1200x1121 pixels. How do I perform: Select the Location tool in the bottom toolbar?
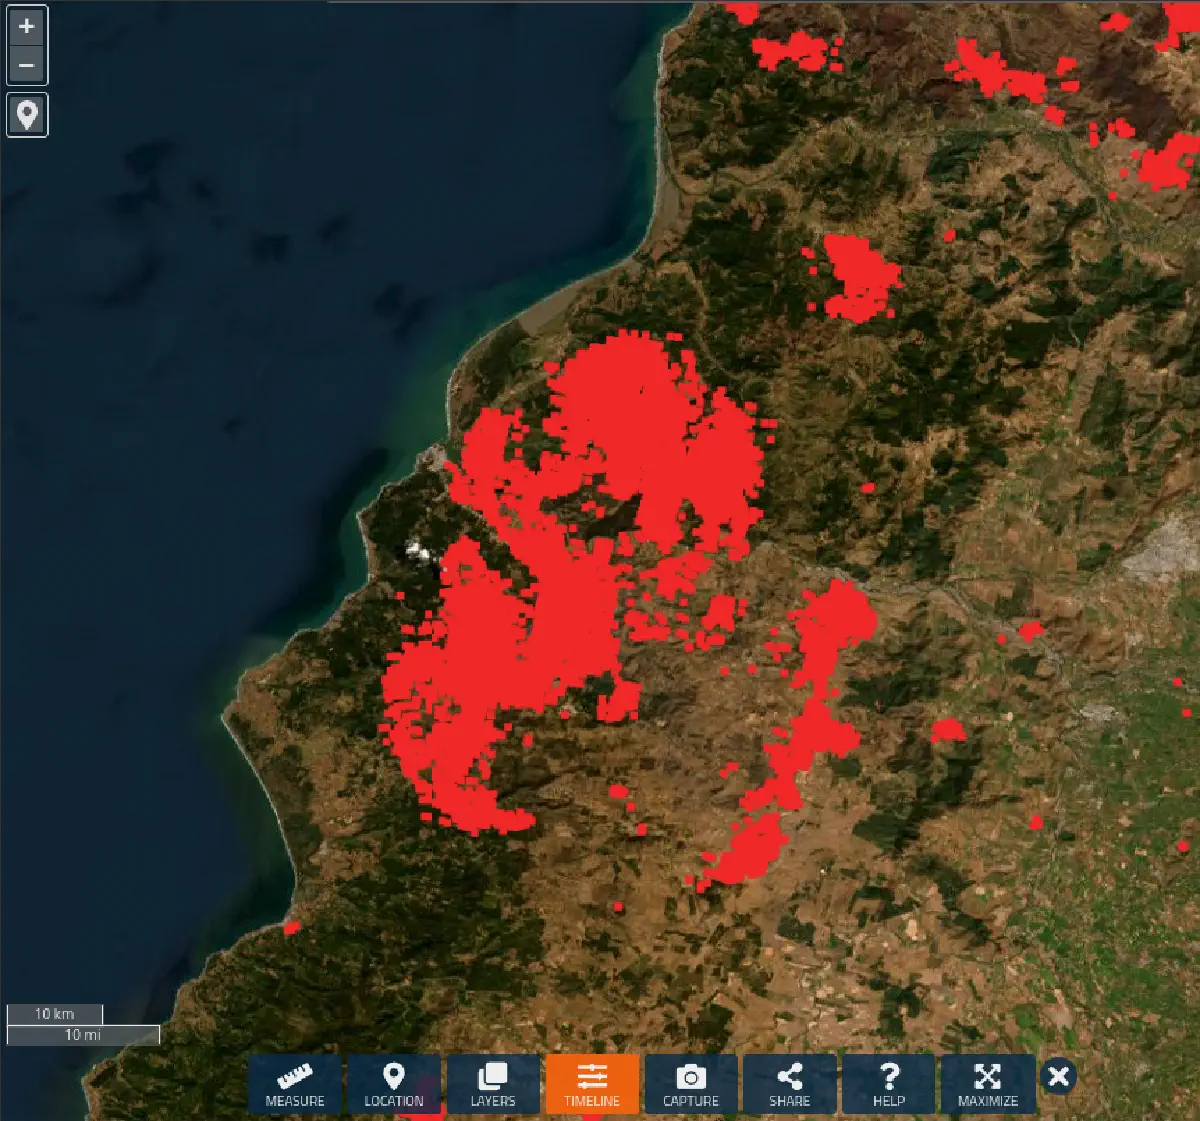coord(394,1085)
